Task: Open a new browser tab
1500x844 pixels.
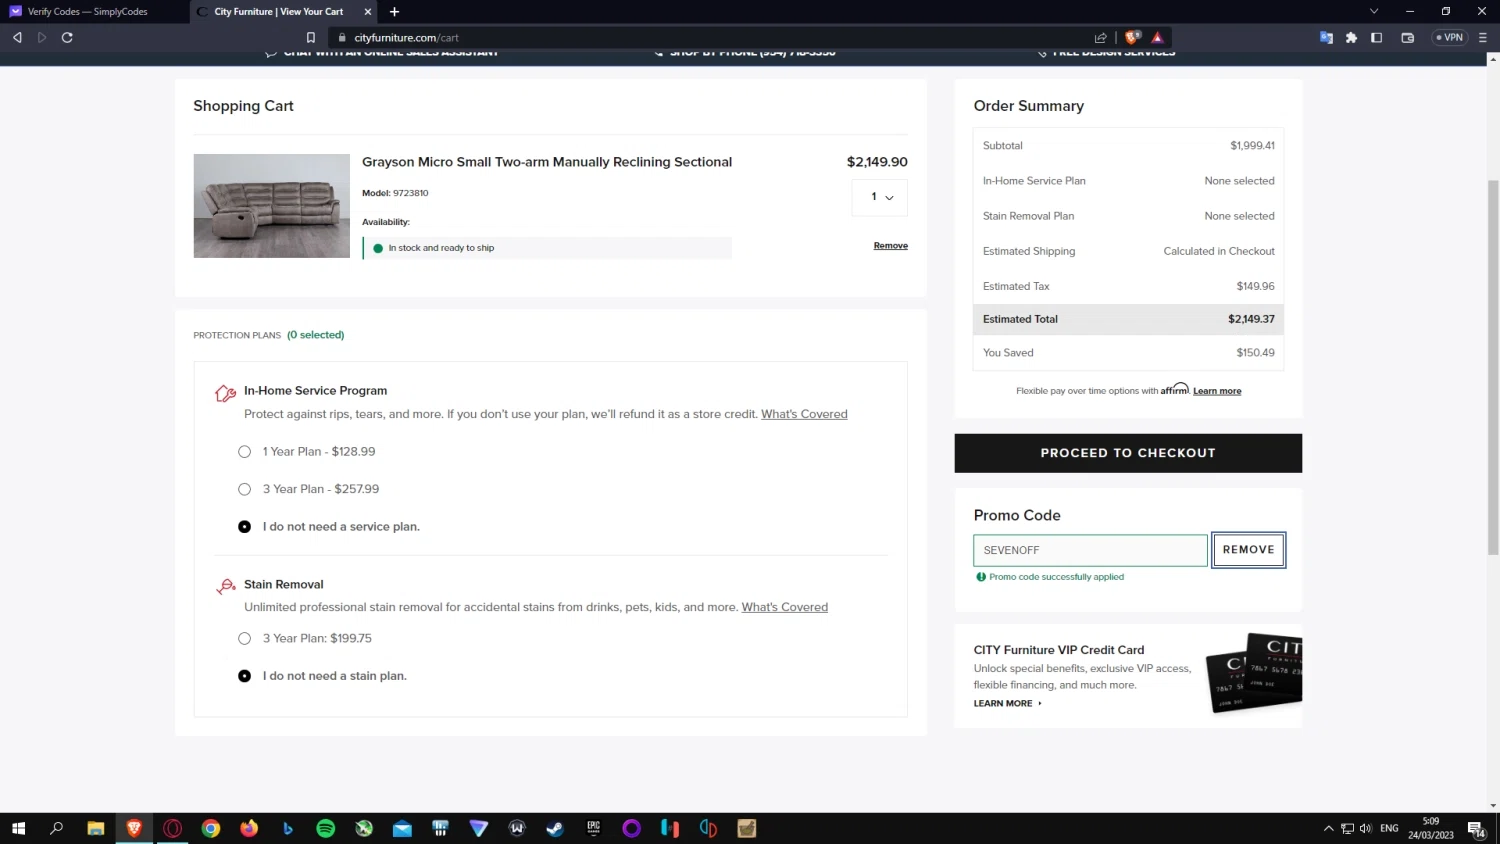Action: coord(394,12)
